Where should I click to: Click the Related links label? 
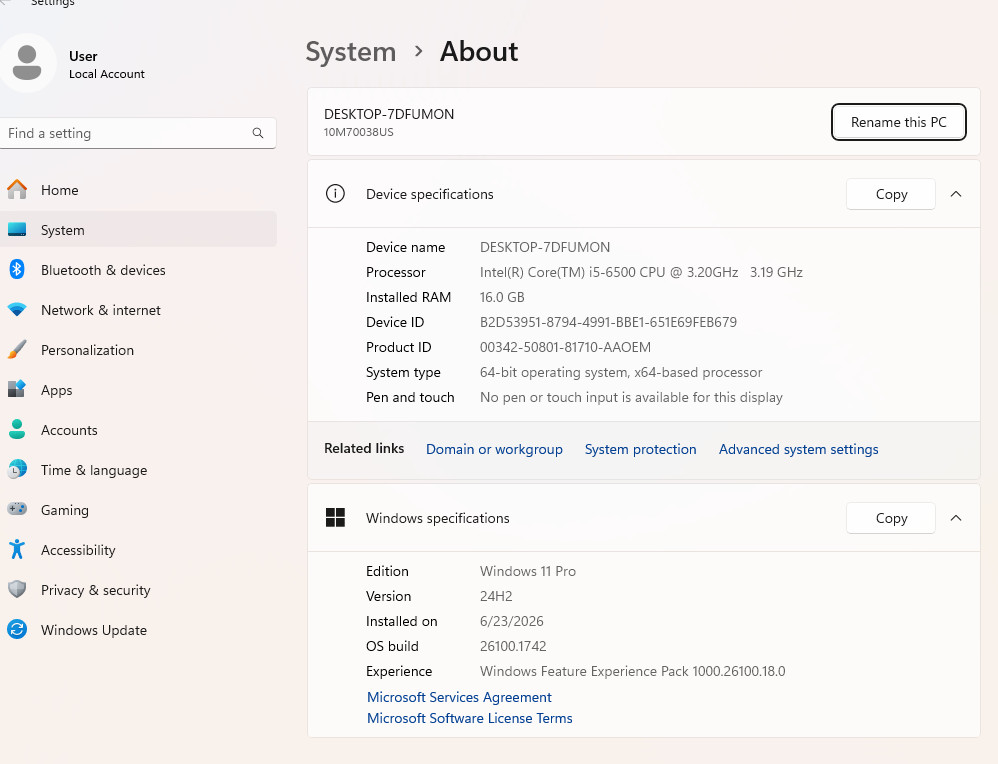pyautogui.click(x=364, y=448)
